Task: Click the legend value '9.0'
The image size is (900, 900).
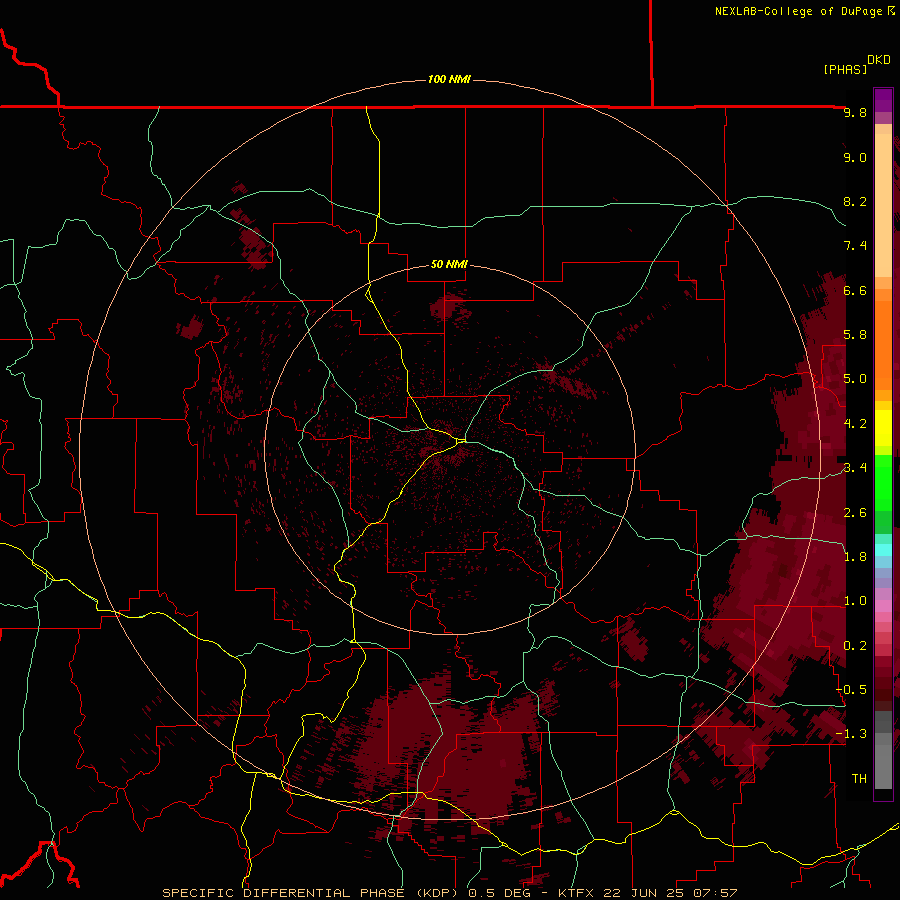Action: tap(855, 157)
